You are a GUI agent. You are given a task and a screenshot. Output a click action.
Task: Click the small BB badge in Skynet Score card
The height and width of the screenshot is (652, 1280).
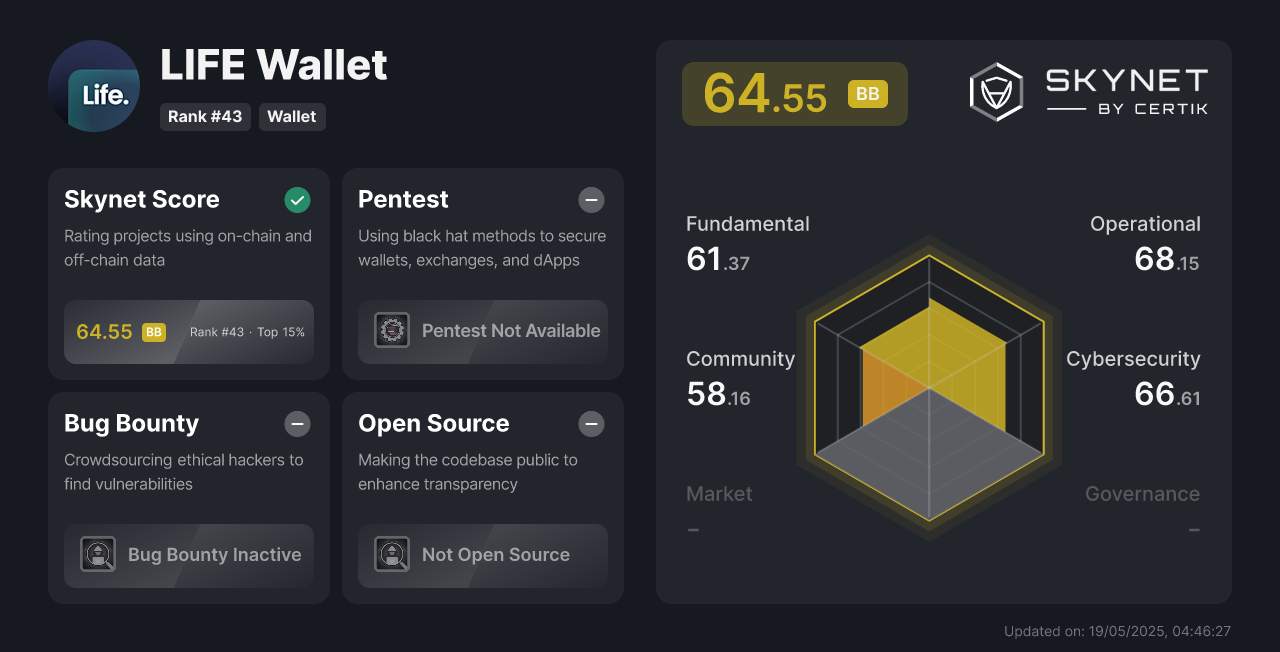(x=154, y=332)
